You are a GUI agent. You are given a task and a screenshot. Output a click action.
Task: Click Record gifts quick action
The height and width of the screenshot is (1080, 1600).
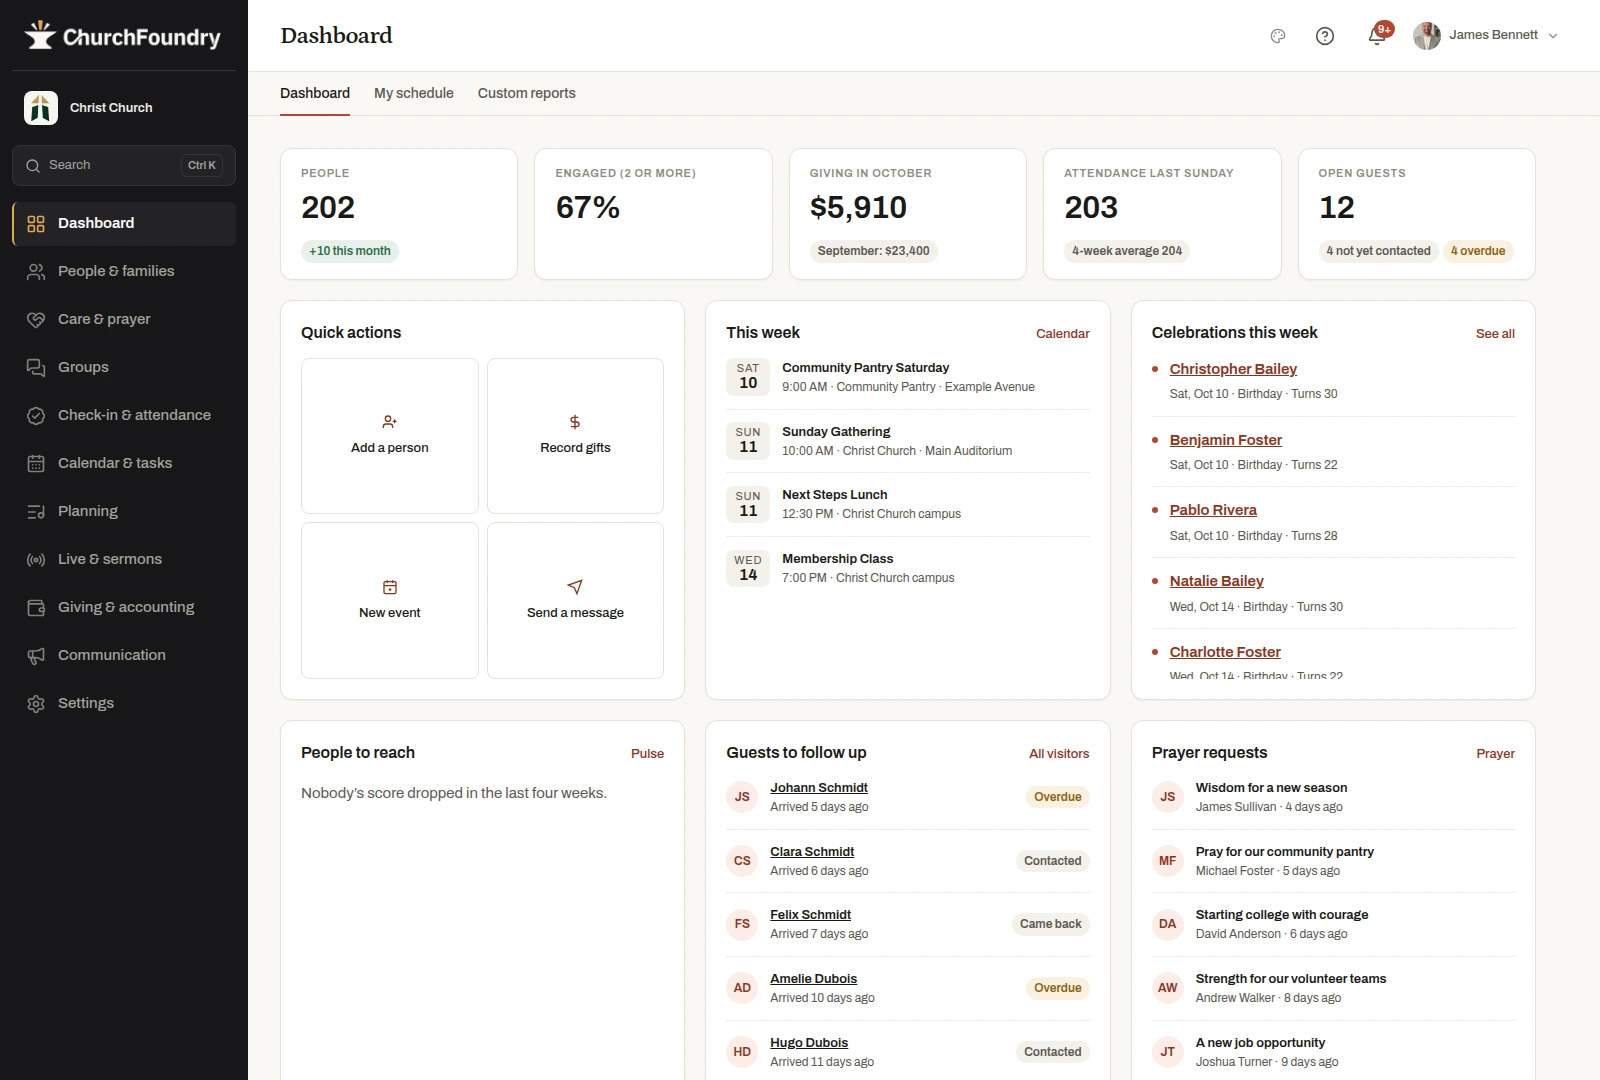click(x=575, y=436)
